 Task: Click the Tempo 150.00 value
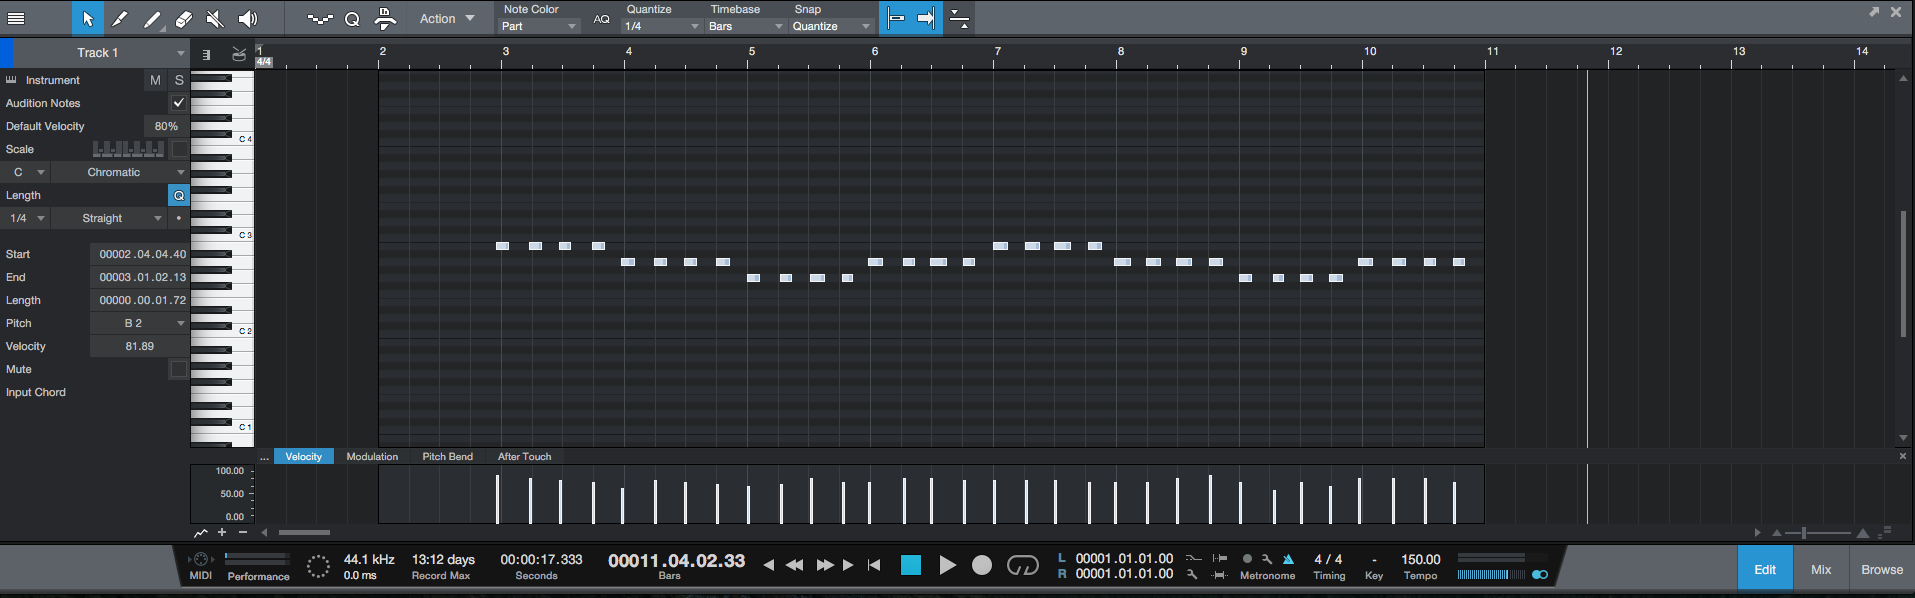point(1420,559)
